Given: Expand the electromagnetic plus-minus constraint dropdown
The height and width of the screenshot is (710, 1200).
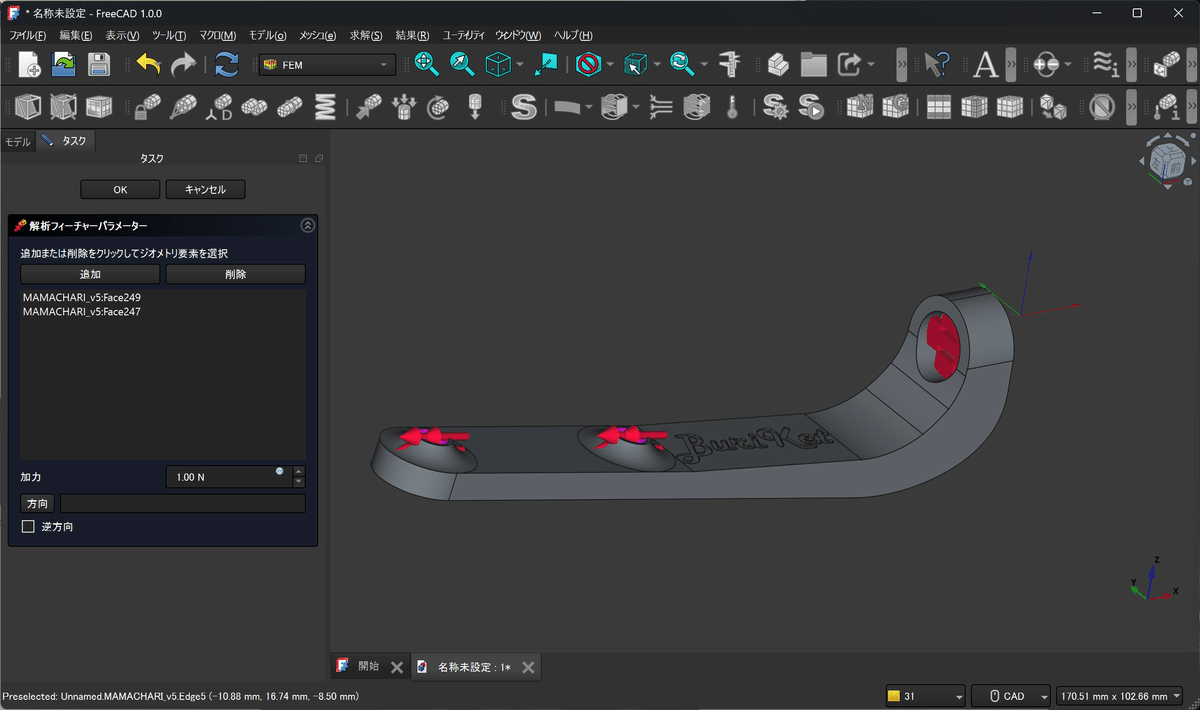Looking at the screenshot, I should click(1068, 65).
